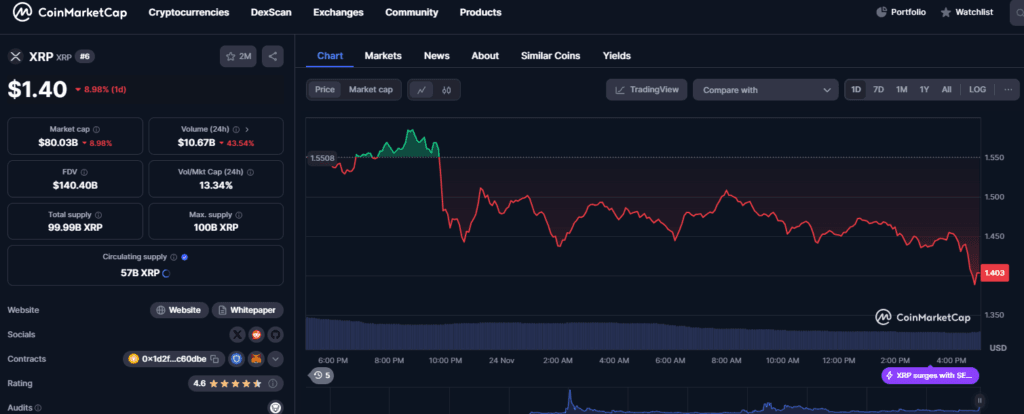The height and width of the screenshot is (414, 1024).
Task: Click the CoinMarketCap logo in the header
Action: coord(70,12)
